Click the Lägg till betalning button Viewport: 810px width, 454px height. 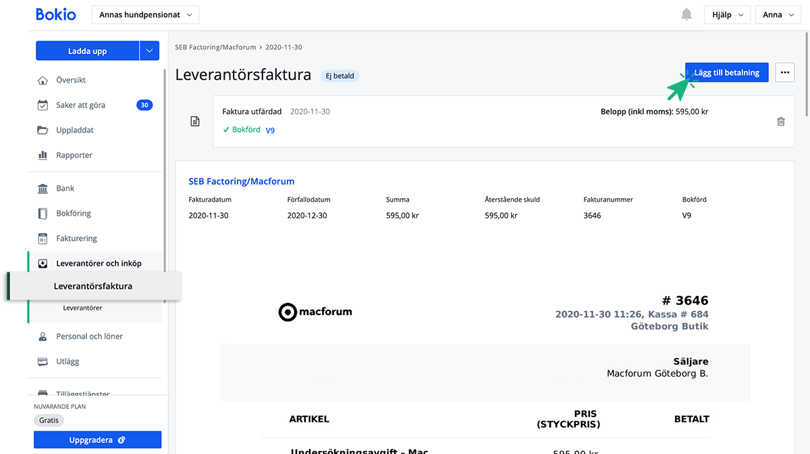pyautogui.click(x=727, y=73)
